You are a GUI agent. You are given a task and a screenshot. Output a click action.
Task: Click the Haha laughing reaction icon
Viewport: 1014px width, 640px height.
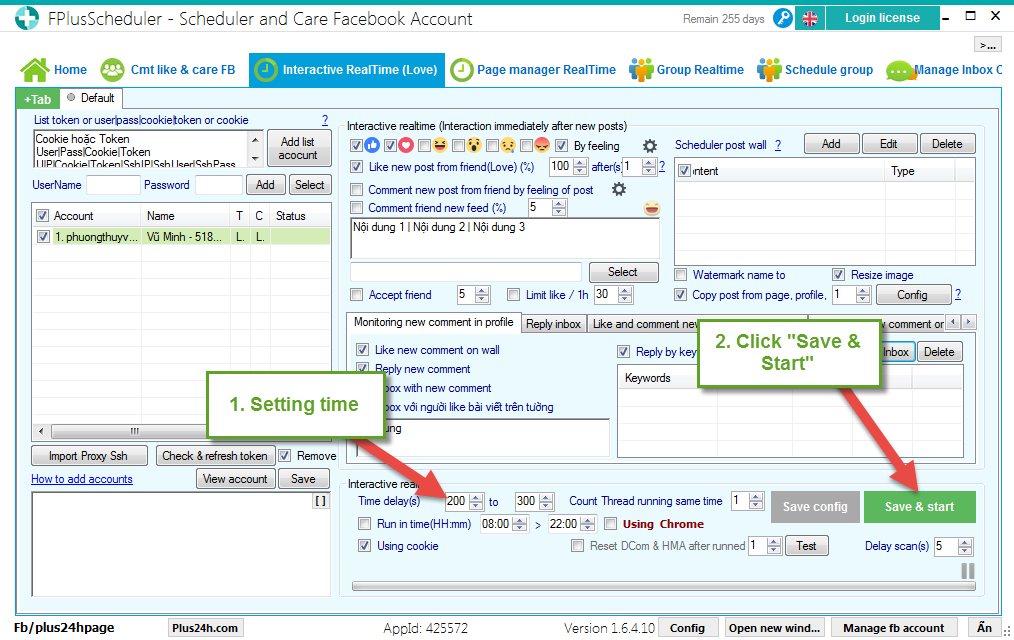click(440, 145)
